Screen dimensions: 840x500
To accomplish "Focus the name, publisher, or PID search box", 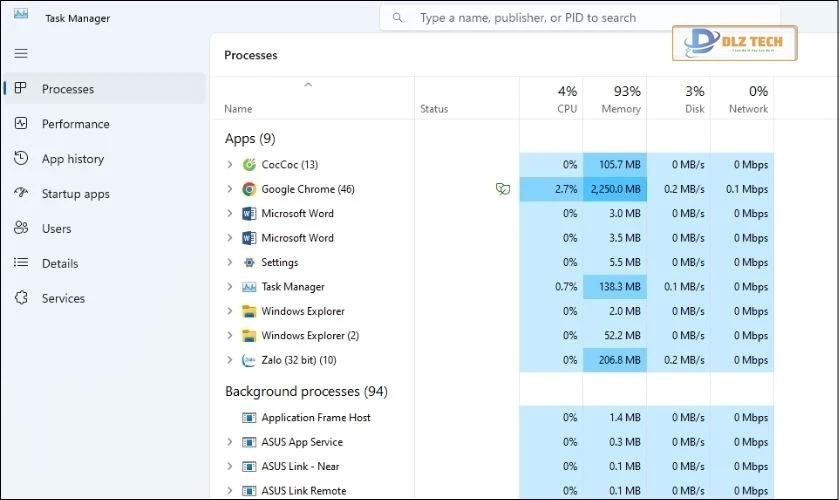I will pos(580,18).
